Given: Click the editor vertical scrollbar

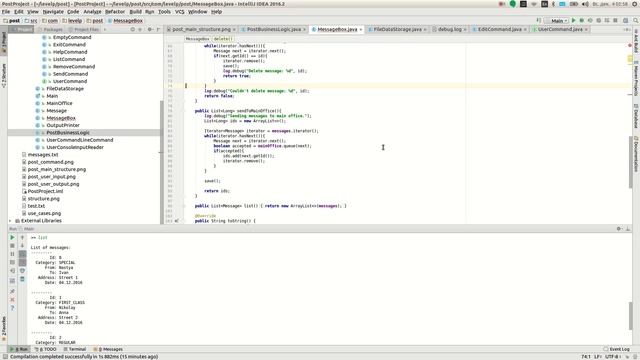Looking at the screenshot, I should (x=630, y=162).
